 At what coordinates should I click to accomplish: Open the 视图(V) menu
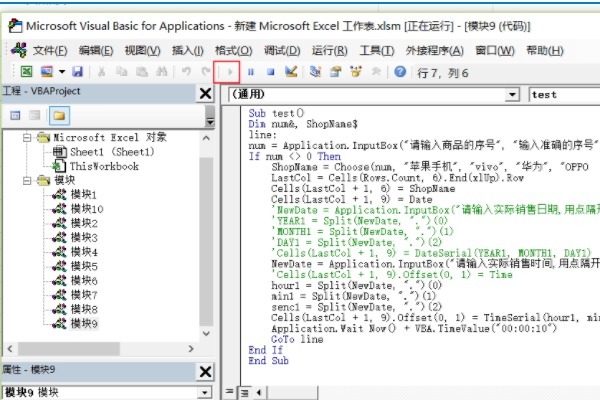pyautogui.click(x=142, y=51)
